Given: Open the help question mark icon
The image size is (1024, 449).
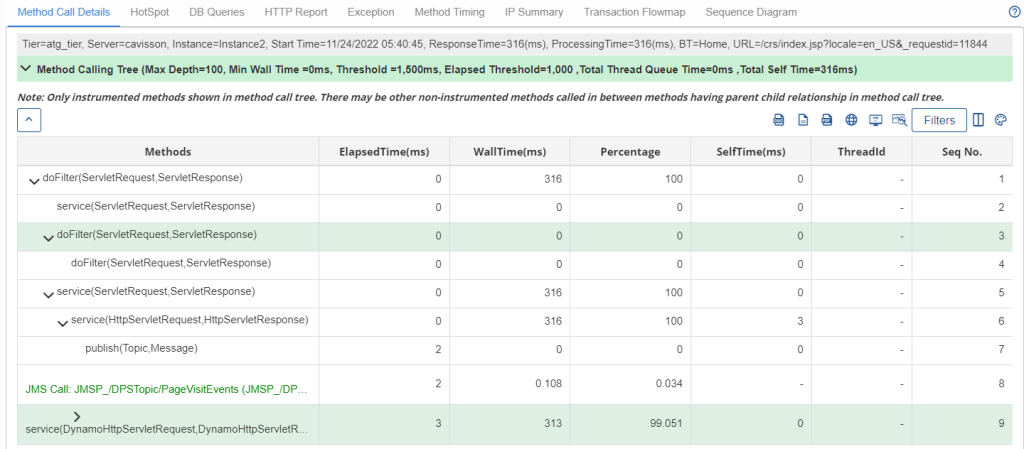Looking at the screenshot, I should (1013, 13).
